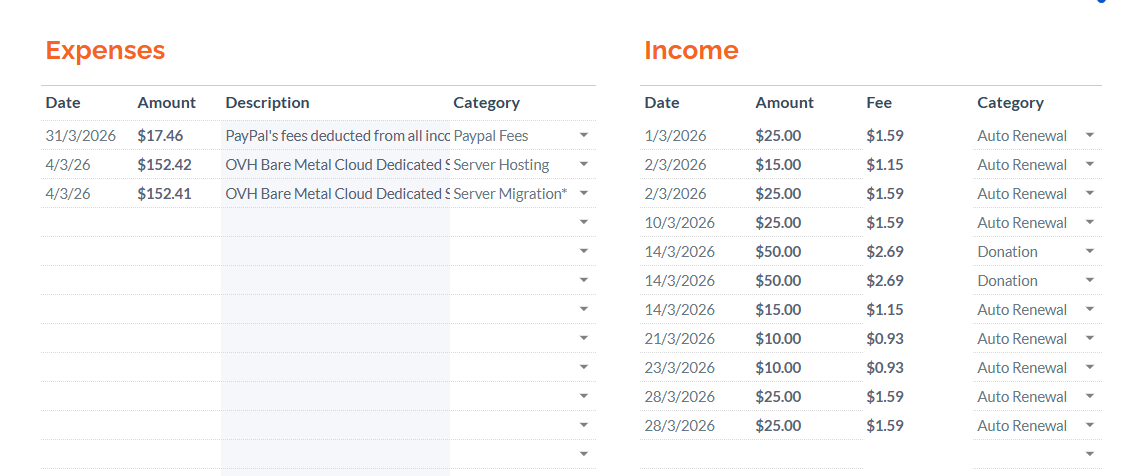
Task: Change category of the 23/3/2026 income row
Action: [1089, 367]
